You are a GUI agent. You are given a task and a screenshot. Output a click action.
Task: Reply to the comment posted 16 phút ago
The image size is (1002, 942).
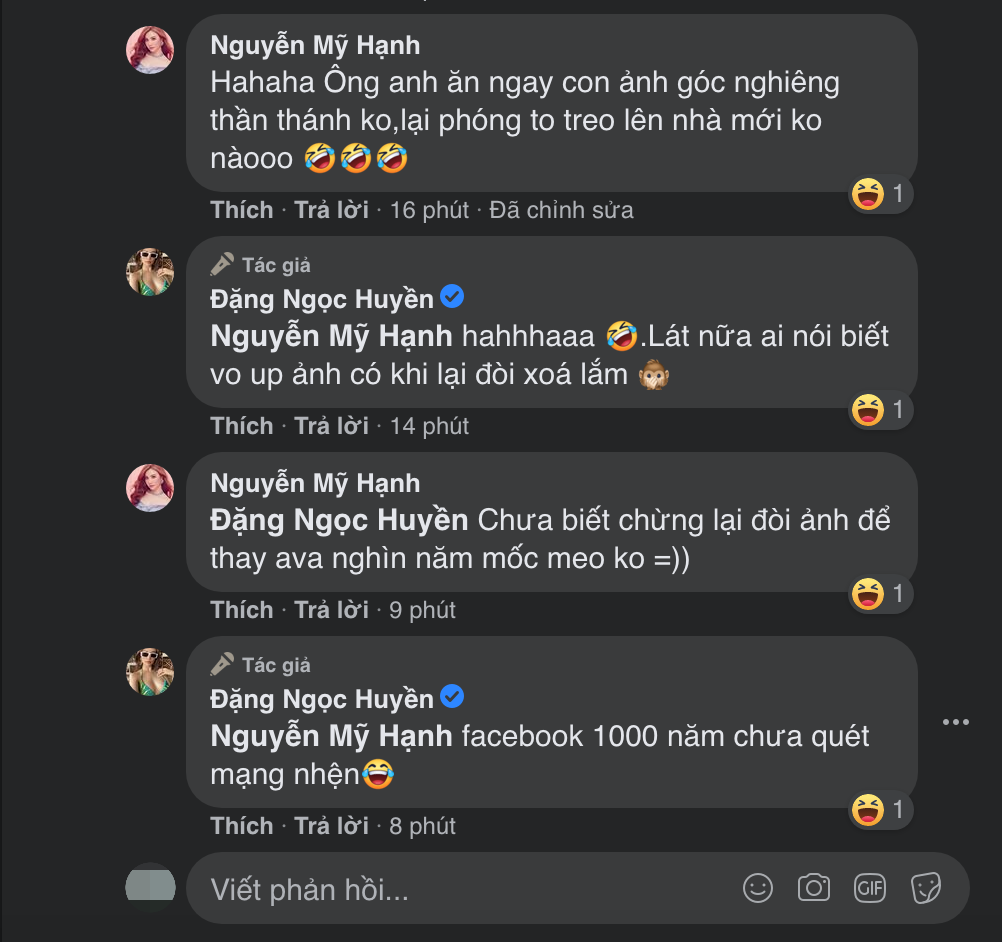point(331,210)
